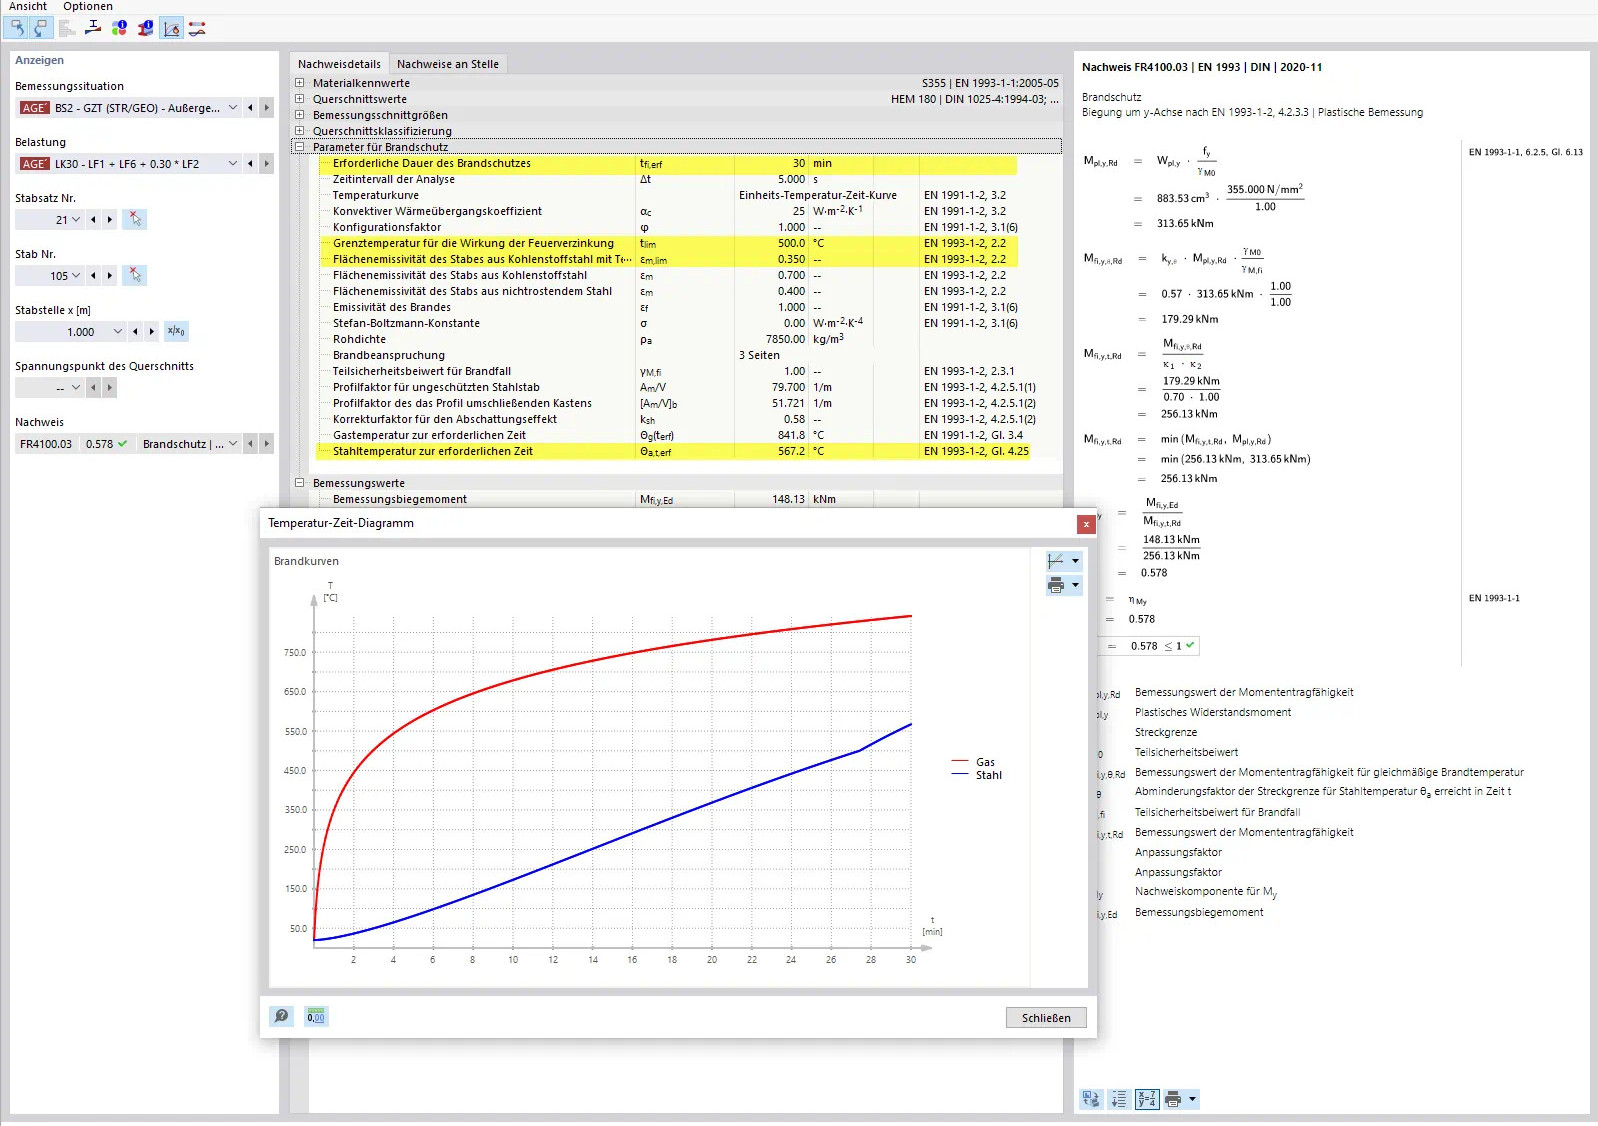Open the Optionen menu

pyautogui.click(x=88, y=7)
